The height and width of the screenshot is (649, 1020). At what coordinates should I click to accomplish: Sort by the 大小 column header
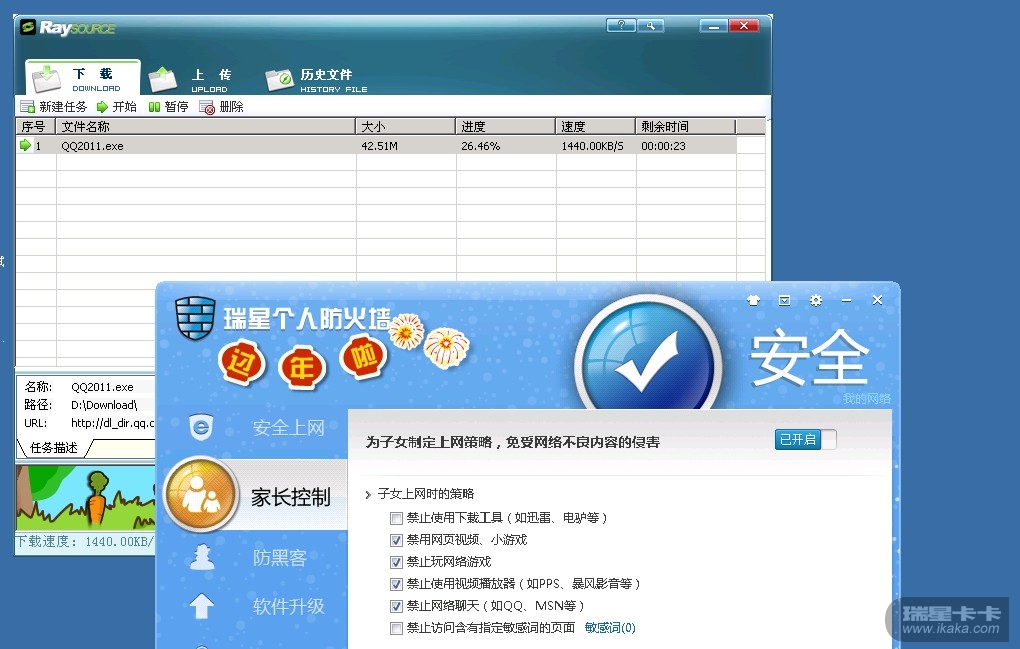click(405, 126)
